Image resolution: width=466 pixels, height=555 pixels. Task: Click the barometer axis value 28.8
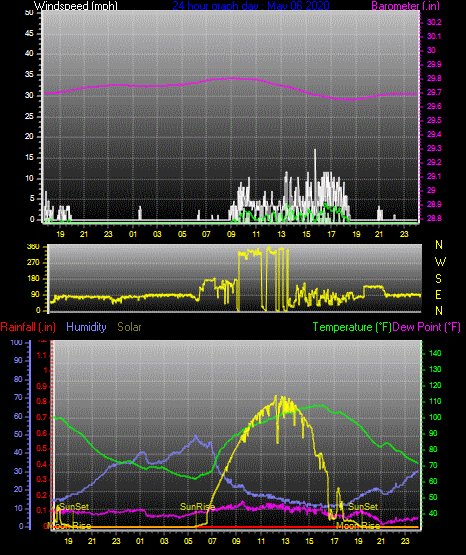pos(434,218)
